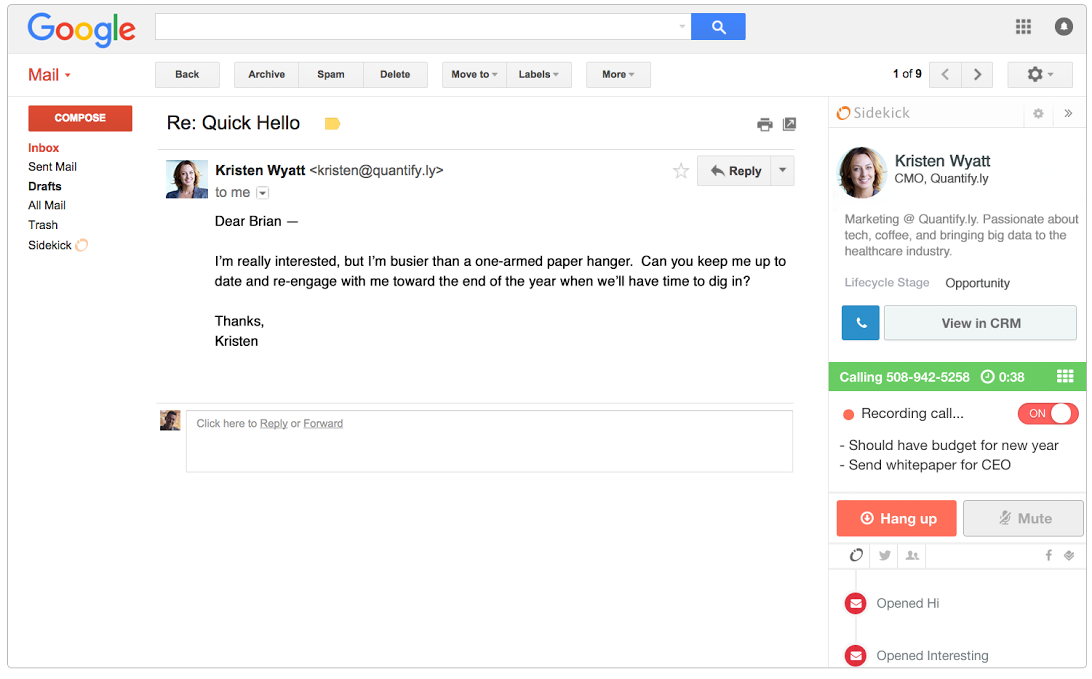
Task: Expand the Reply options dropdown arrow
Action: tap(781, 171)
